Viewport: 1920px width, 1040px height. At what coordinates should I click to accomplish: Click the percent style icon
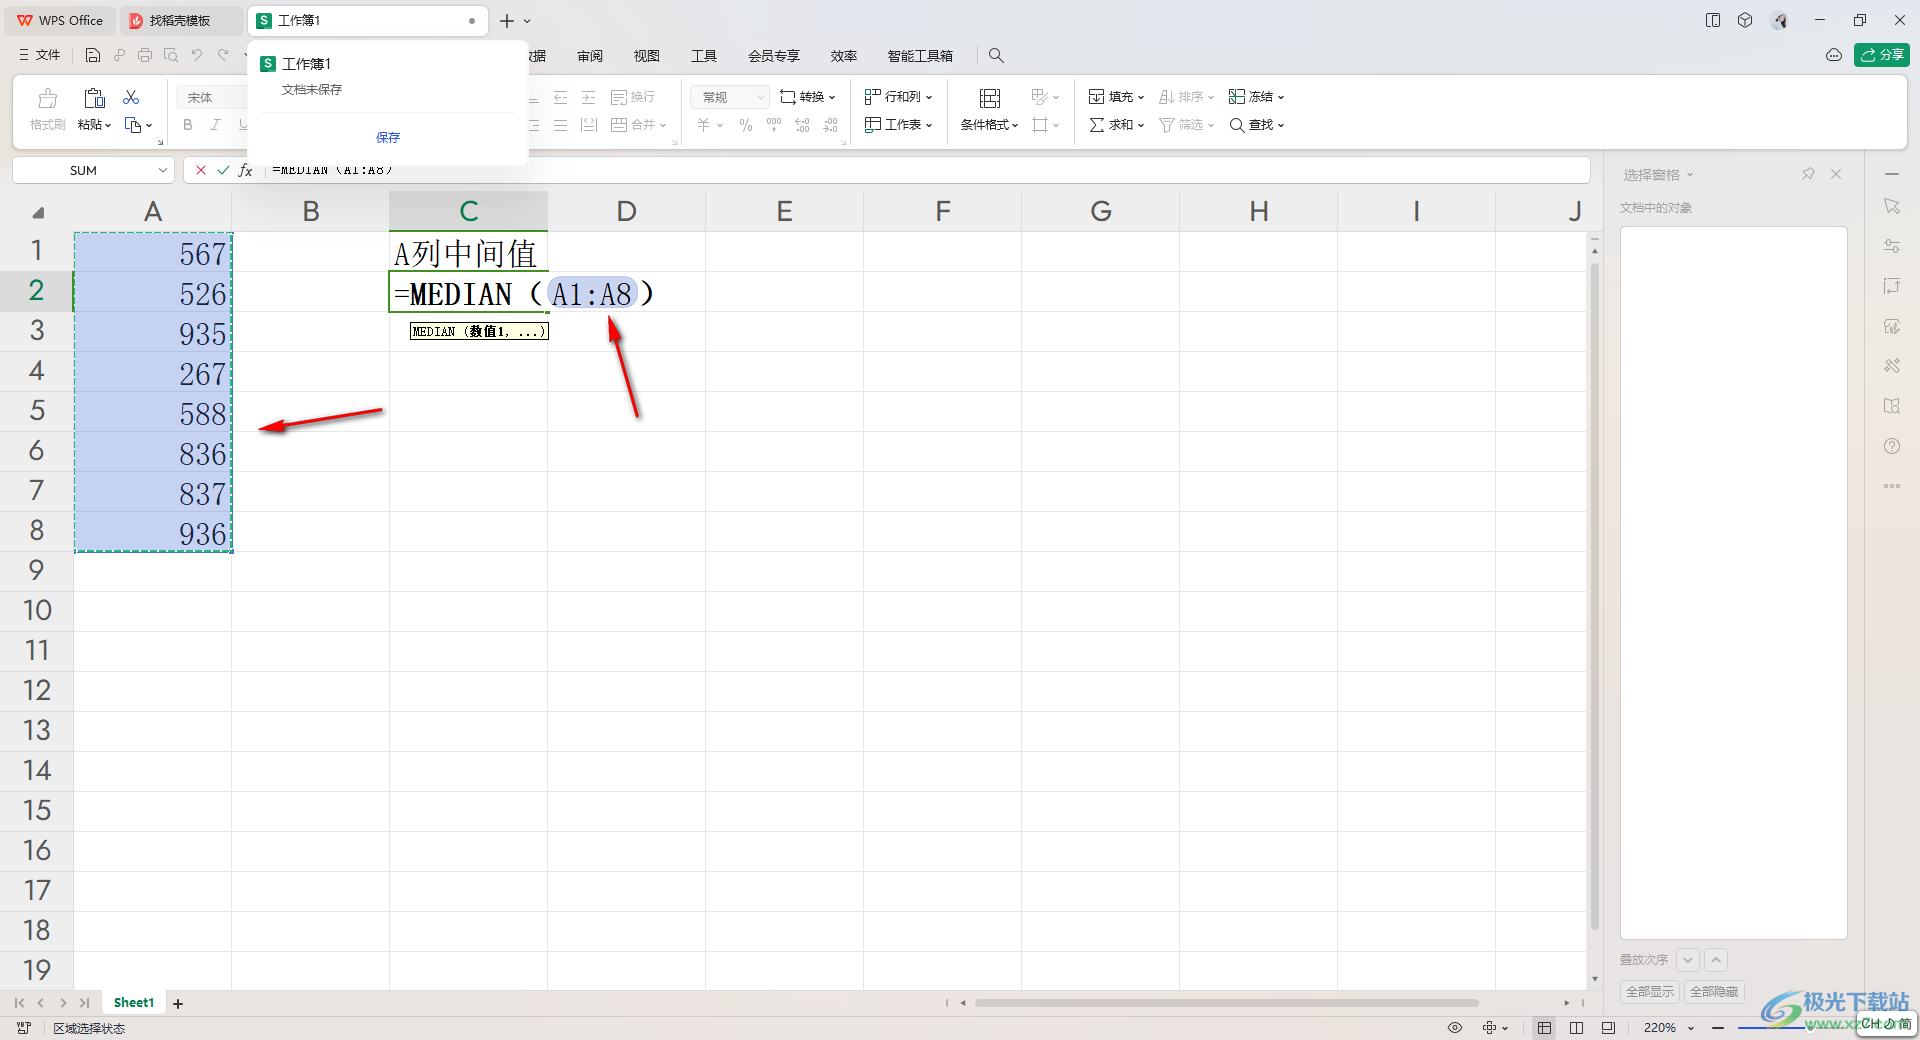pos(746,125)
